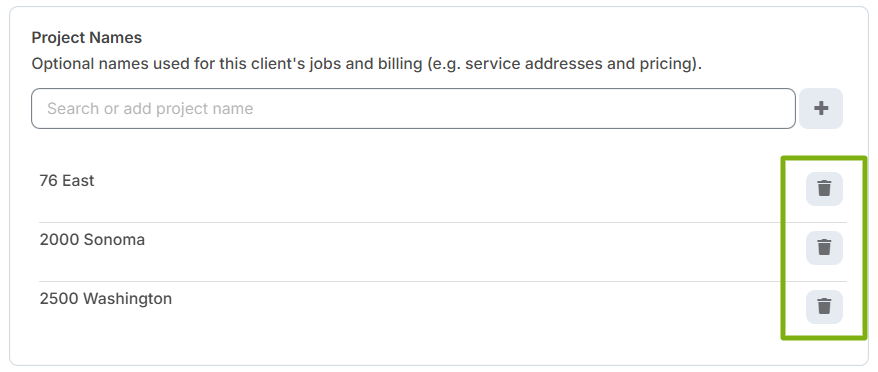Click empty space in the 2000 Sonoma row

pyautogui.click(x=448, y=248)
